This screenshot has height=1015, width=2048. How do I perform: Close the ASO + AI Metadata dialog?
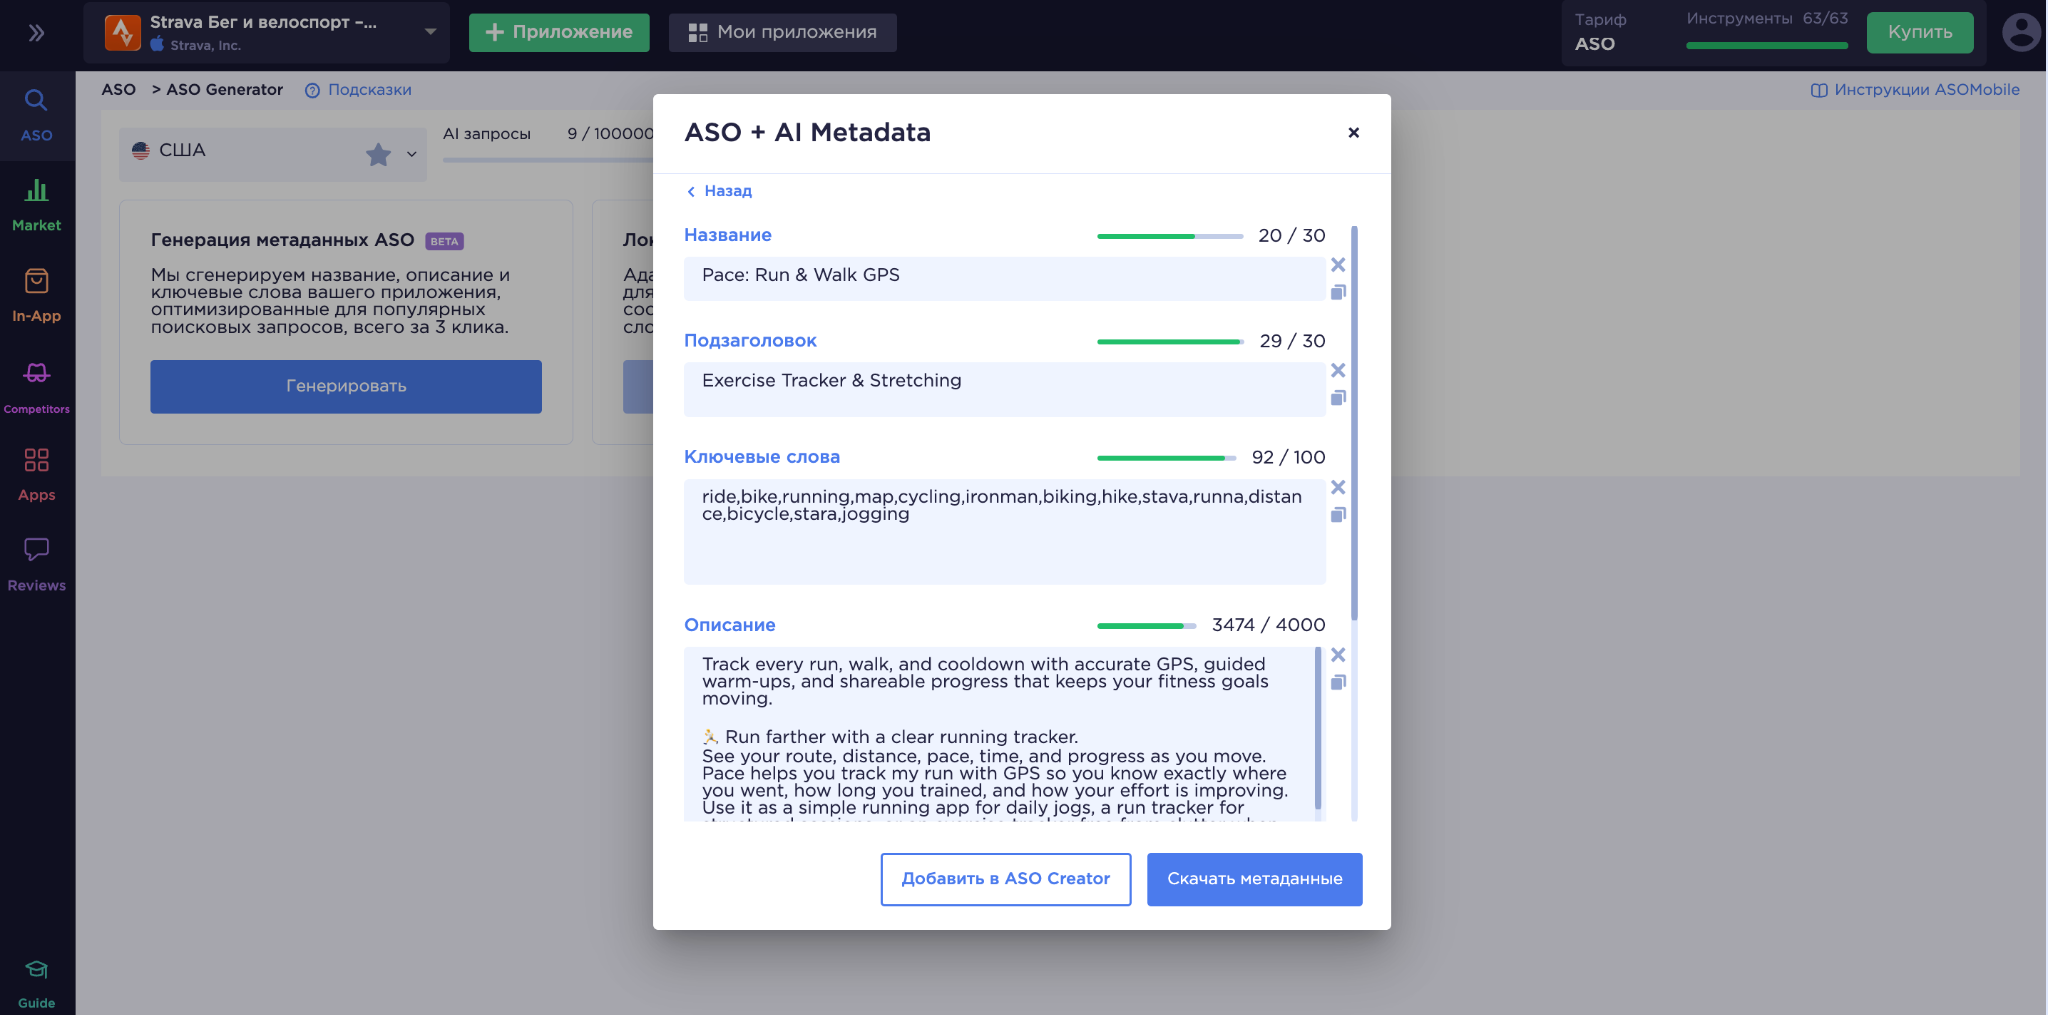point(1353,132)
